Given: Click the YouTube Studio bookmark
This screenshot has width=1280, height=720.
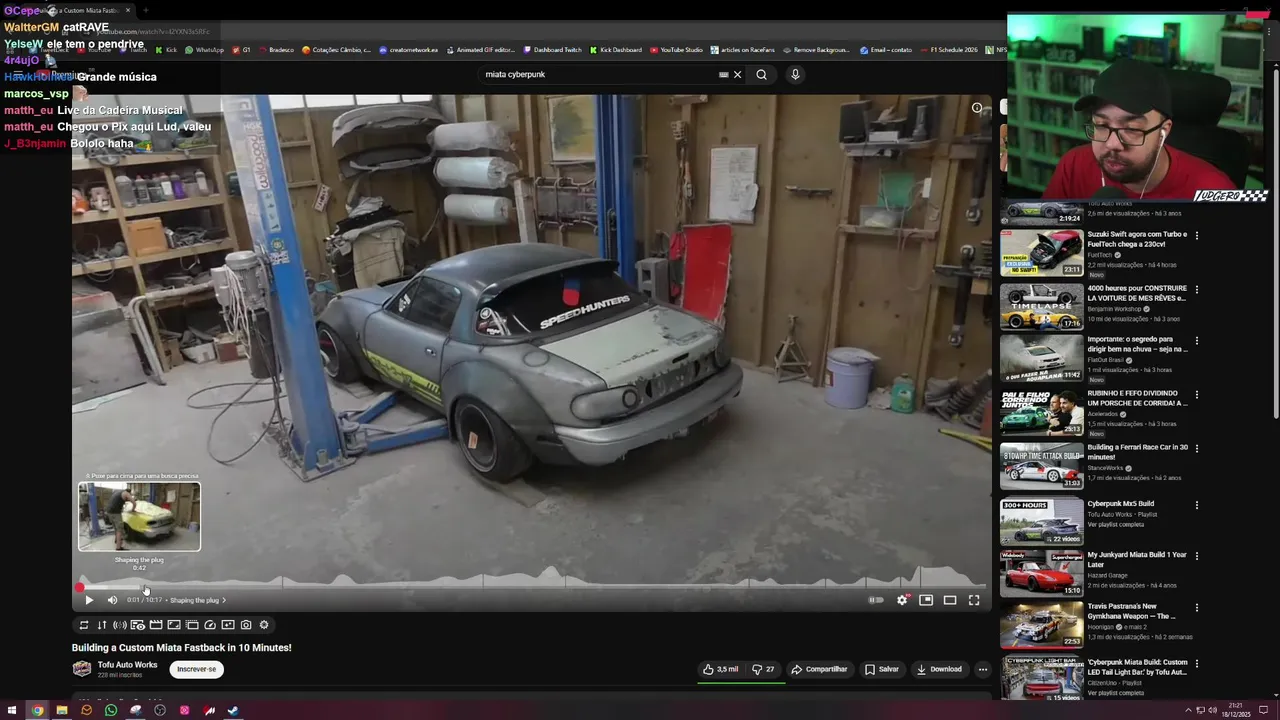Looking at the screenshot, I should point(677,49).
